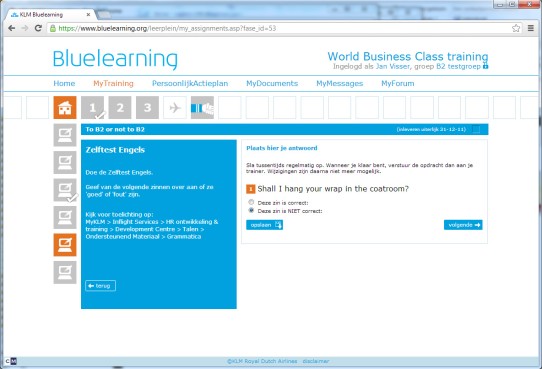Click the KLM Royal Dutch Airlines footer text
The width and height of the screenshot is (542, 369).
(262, 361)
